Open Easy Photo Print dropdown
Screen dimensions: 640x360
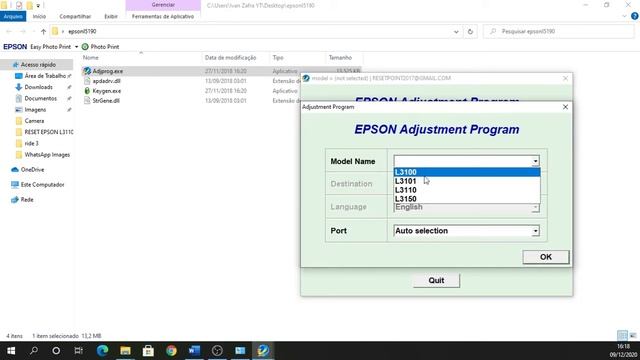click(76, 47)
